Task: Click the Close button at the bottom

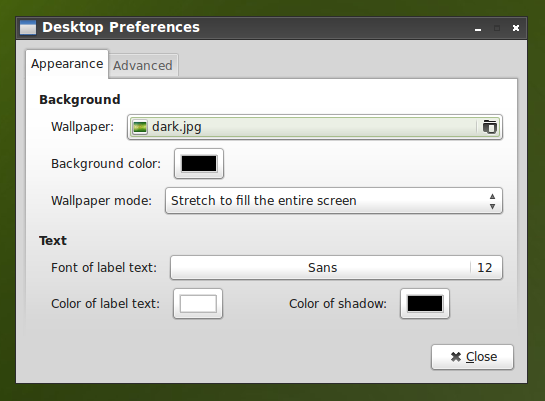Action: (472, 357)
